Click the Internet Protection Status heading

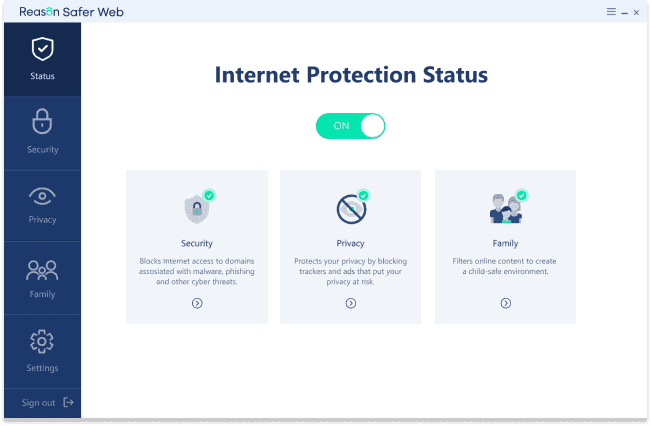click(x=351, y=75)
